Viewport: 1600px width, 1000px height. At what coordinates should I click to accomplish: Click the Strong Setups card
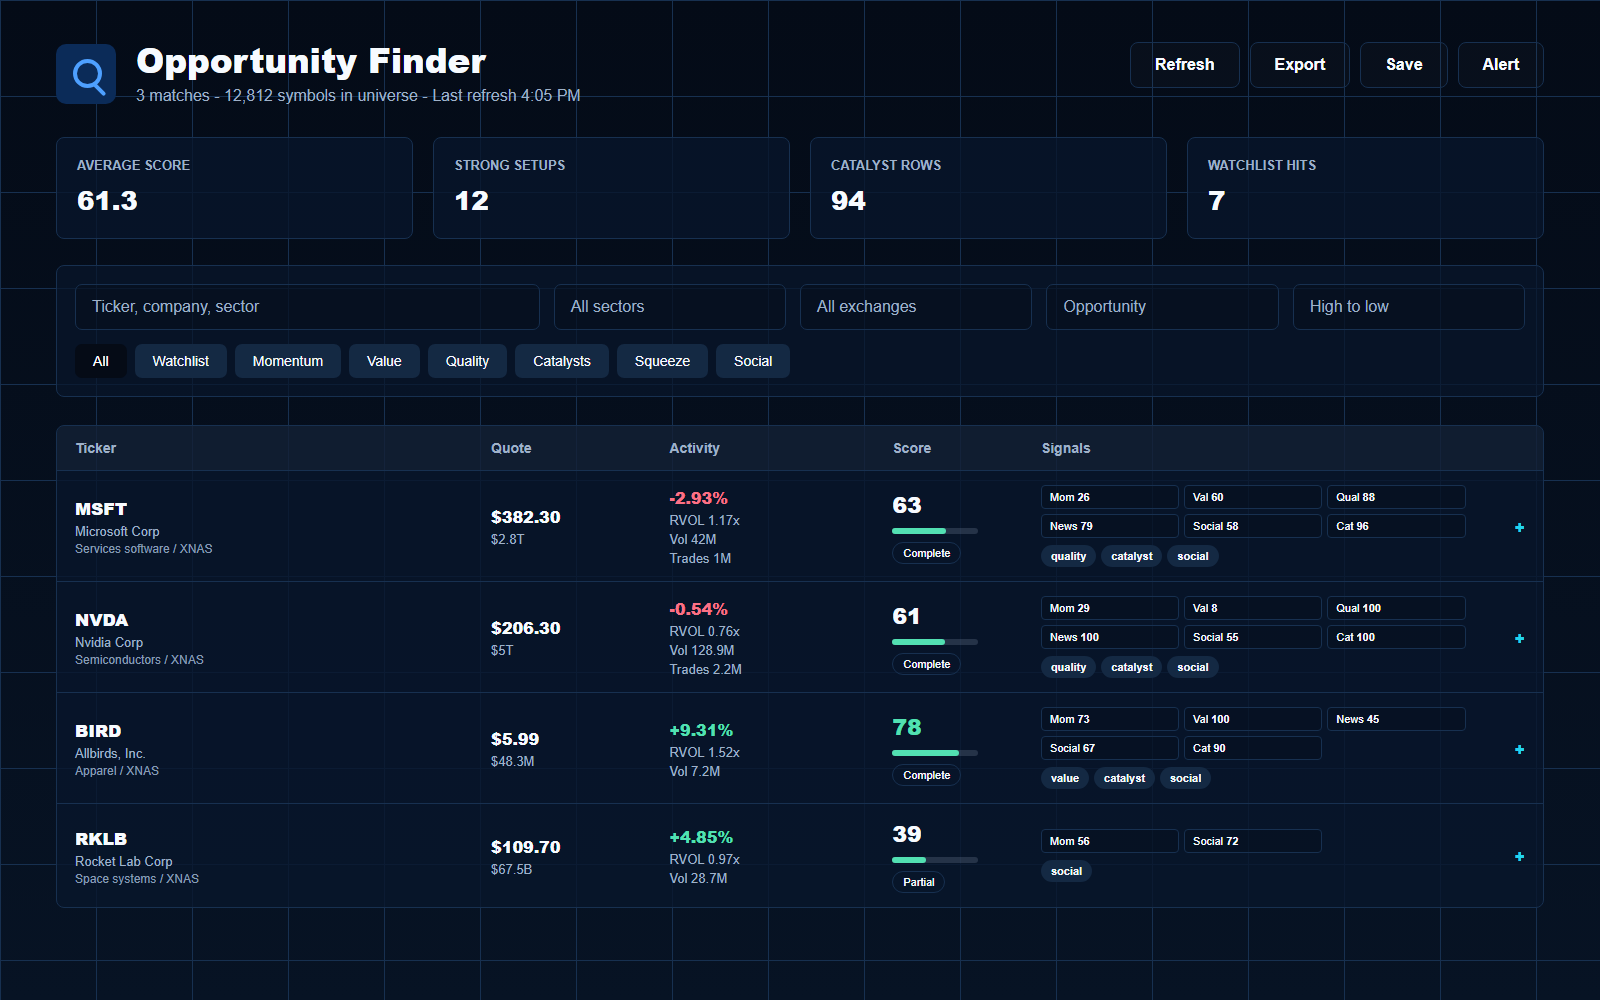(x=611, y=188)
